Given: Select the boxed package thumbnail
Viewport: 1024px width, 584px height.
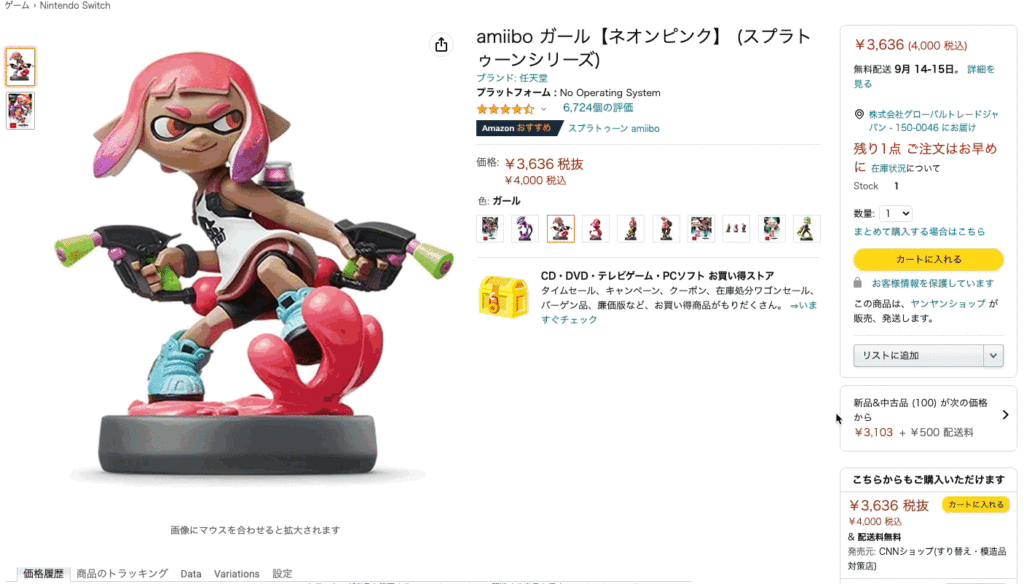Looking at the screenshot, I should tap(20, 110).
